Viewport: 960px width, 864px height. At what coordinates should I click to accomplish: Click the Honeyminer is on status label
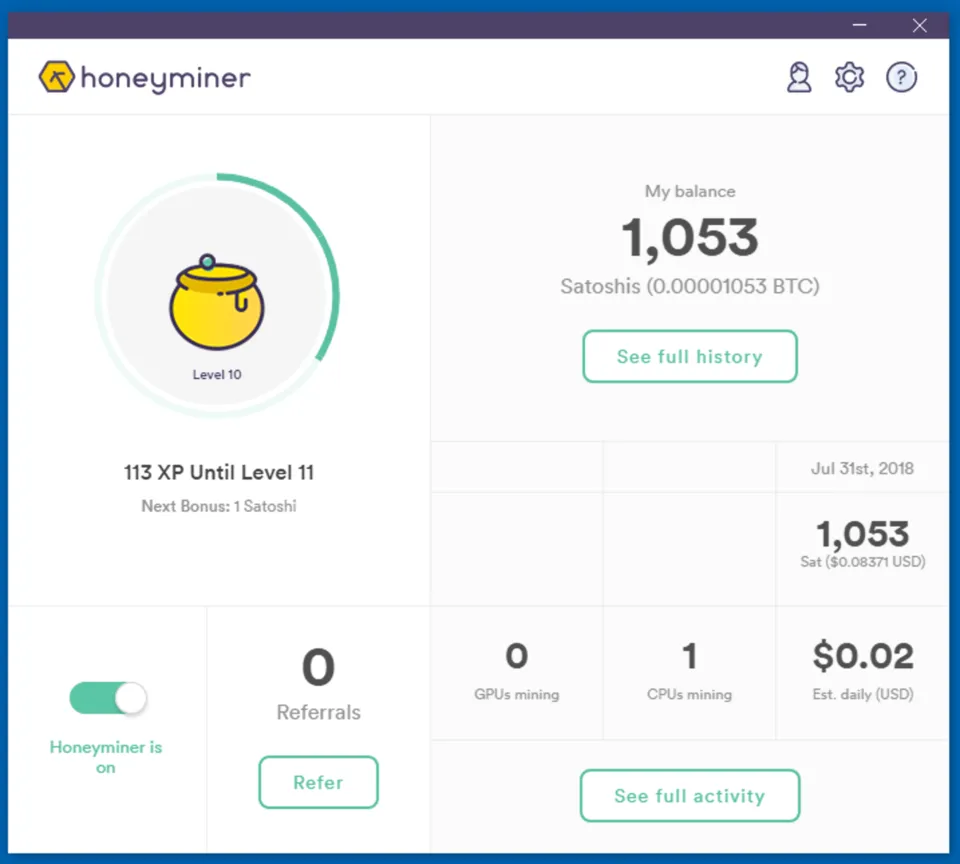click(106, 757)
